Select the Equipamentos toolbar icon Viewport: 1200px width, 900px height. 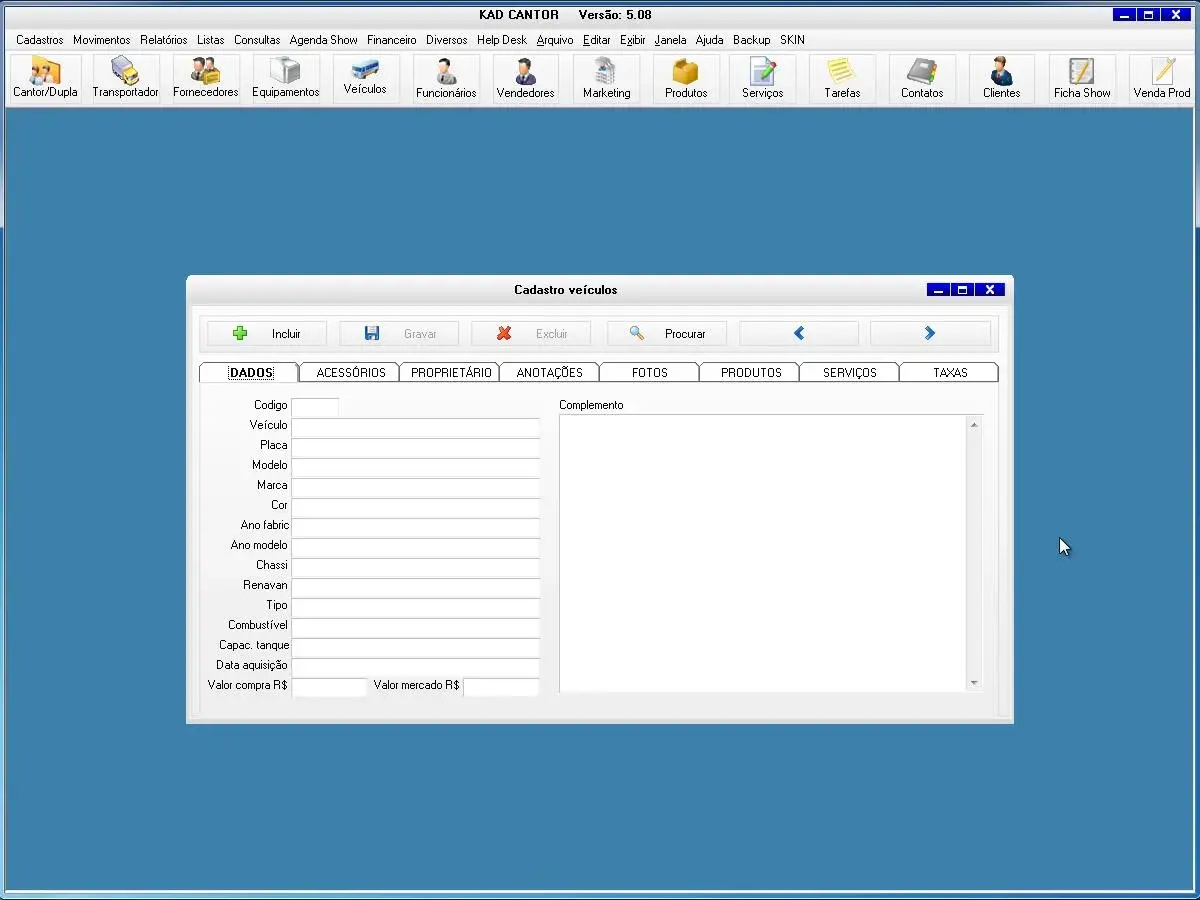[x=285, y=78]
